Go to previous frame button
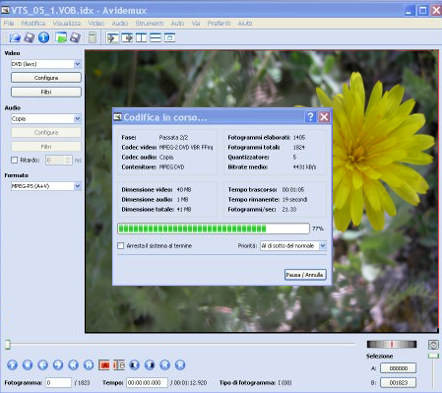Screen dimensions: 442x393 (x=43, y=365)
